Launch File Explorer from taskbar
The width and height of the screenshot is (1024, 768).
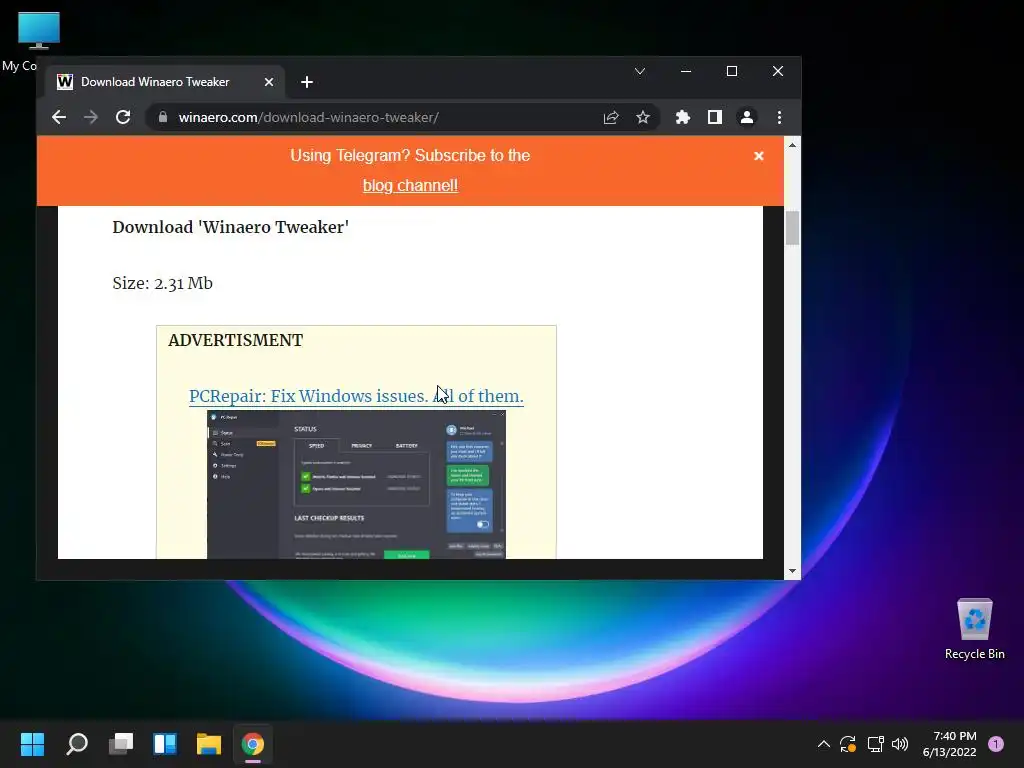click(x=209, y=744)
